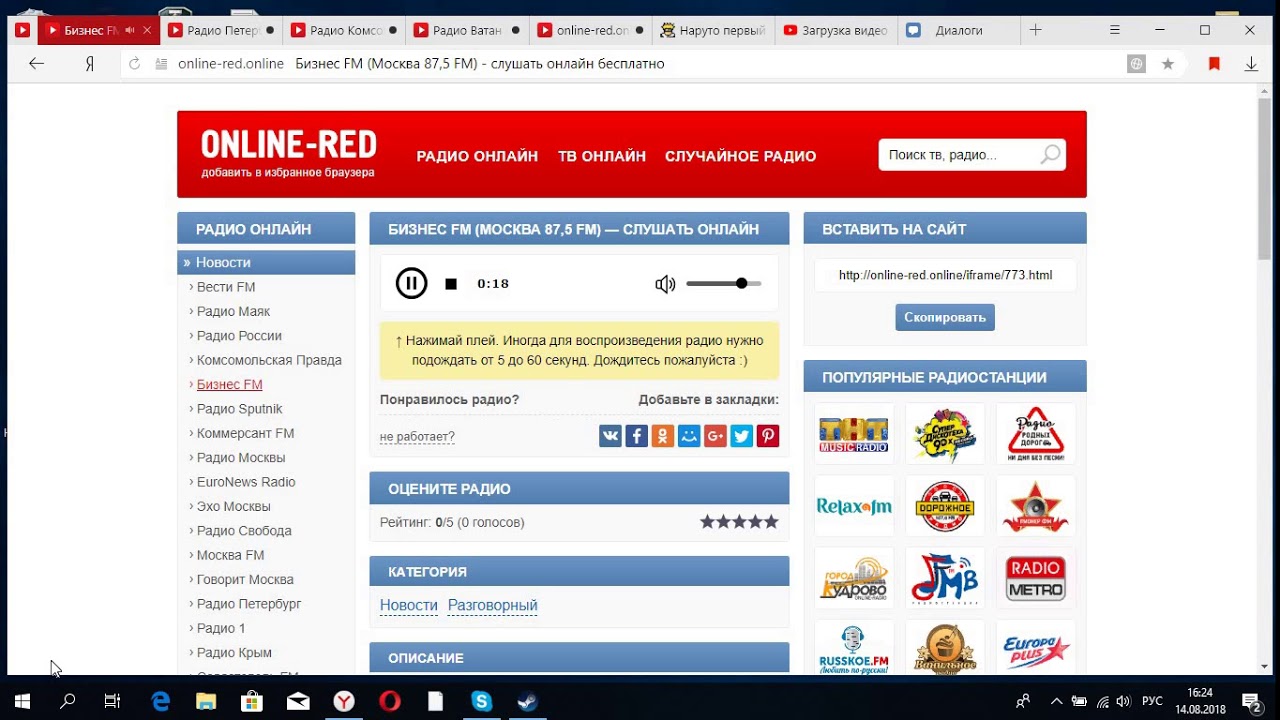Select the Новости sidebar category
The image size is (1280, 720).
pos(266,262)
